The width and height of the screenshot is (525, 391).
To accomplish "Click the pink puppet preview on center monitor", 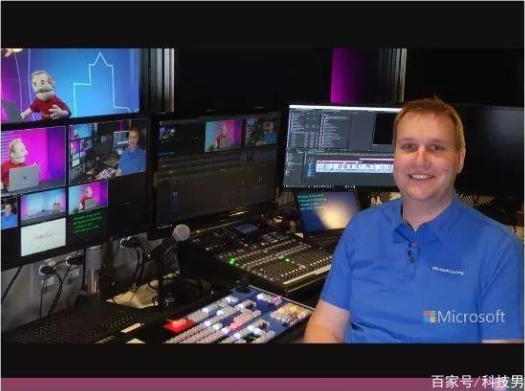I will [x=223, y=135].
